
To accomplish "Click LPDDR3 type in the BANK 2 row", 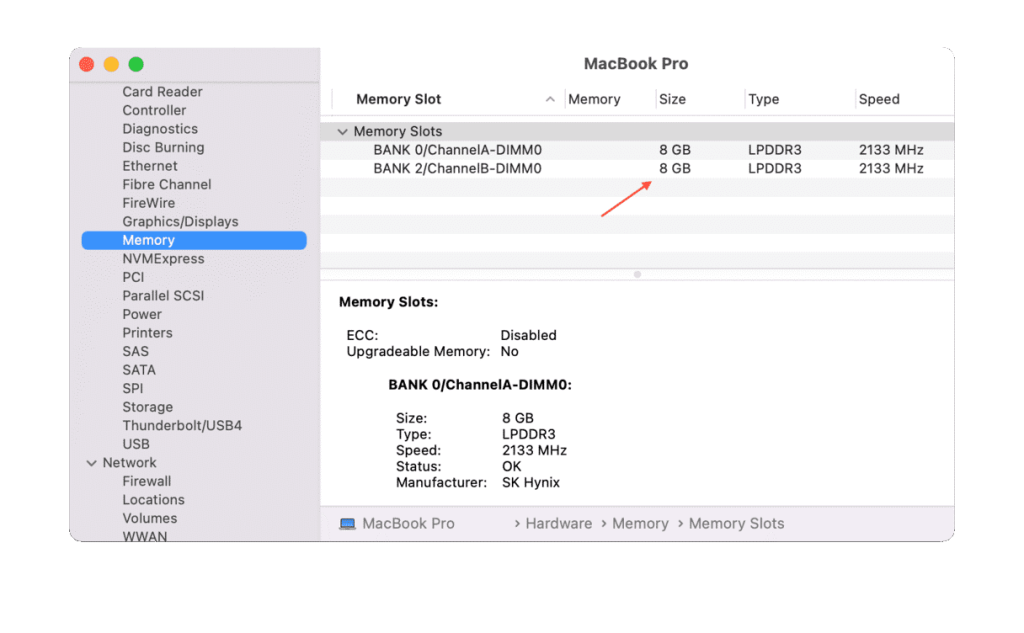I will click(x=775, y=169).
